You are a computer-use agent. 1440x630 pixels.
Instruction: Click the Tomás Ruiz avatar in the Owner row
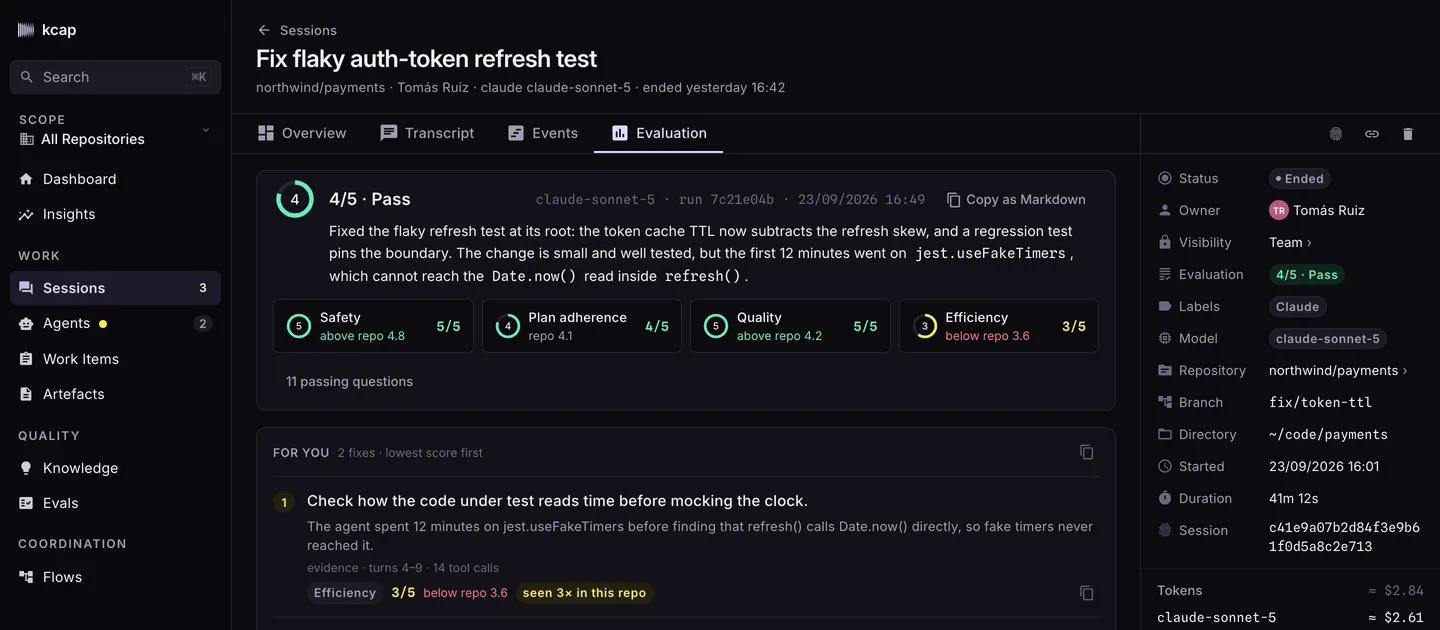coord(1278,210)
